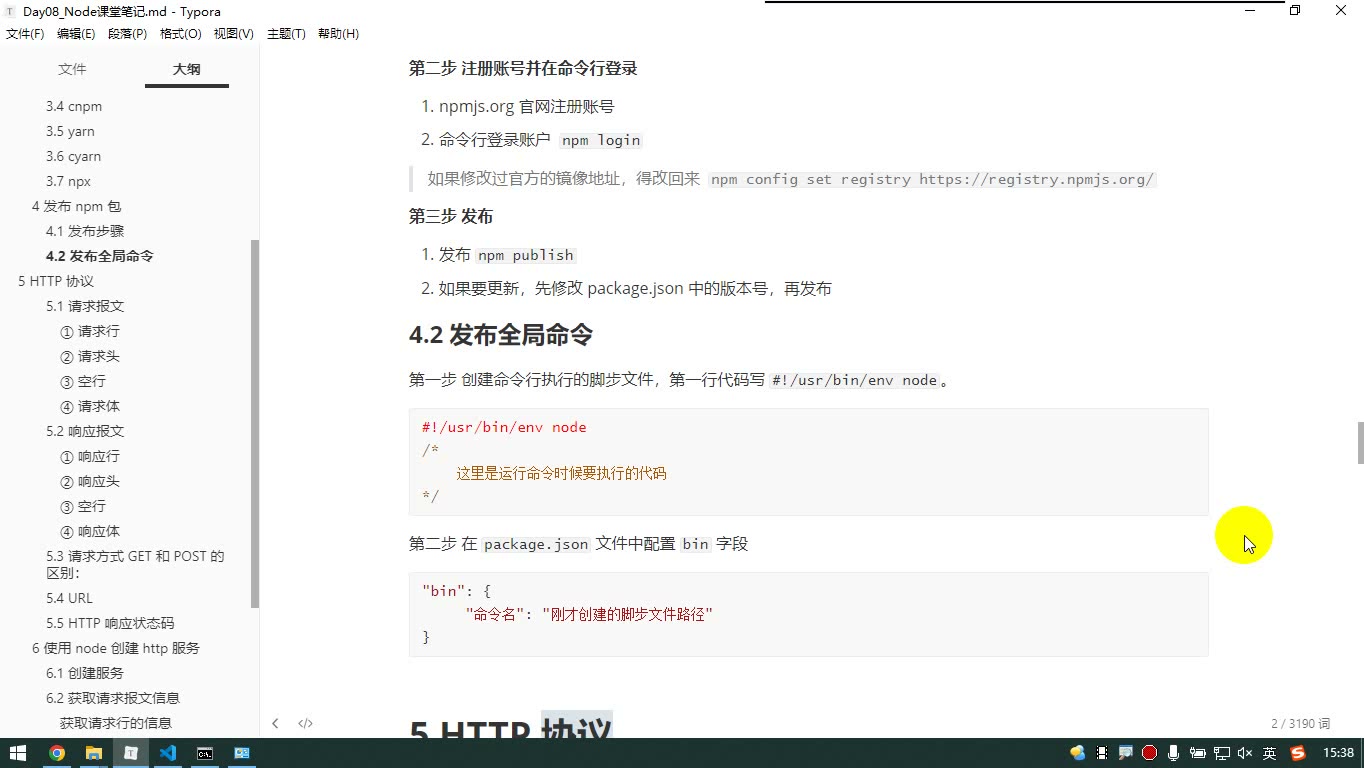Select outline item 5.4 URL
1364x768 pixels.
tap(69, 598)
